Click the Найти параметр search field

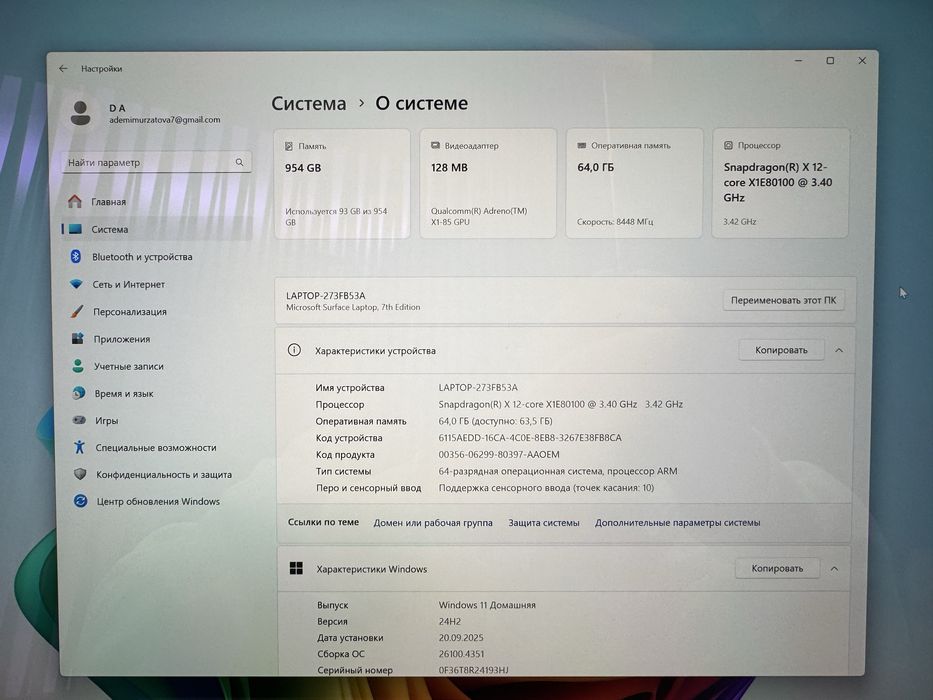tap(156, 162)
